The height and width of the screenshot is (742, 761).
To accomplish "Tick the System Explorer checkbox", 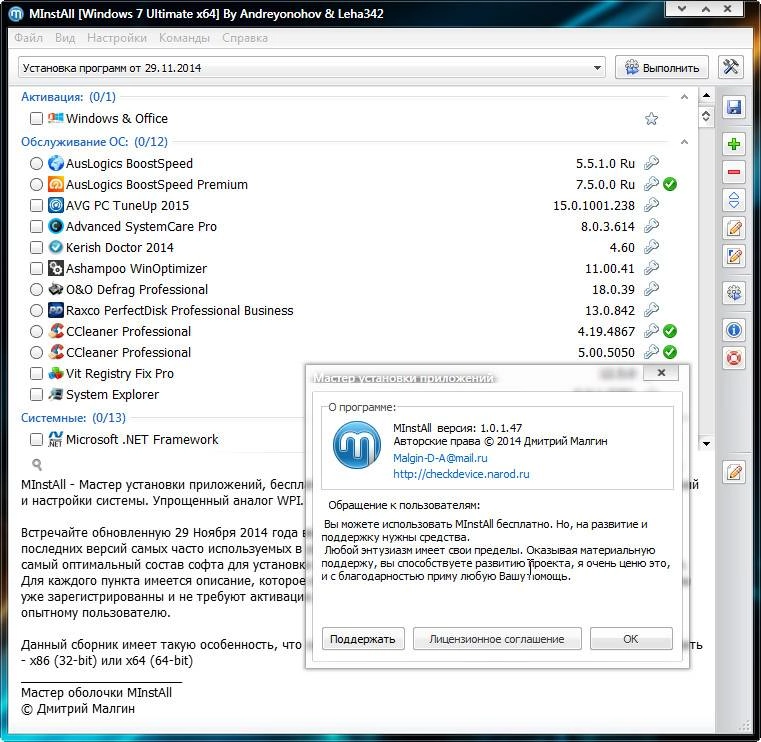I will tap(36, 394).
